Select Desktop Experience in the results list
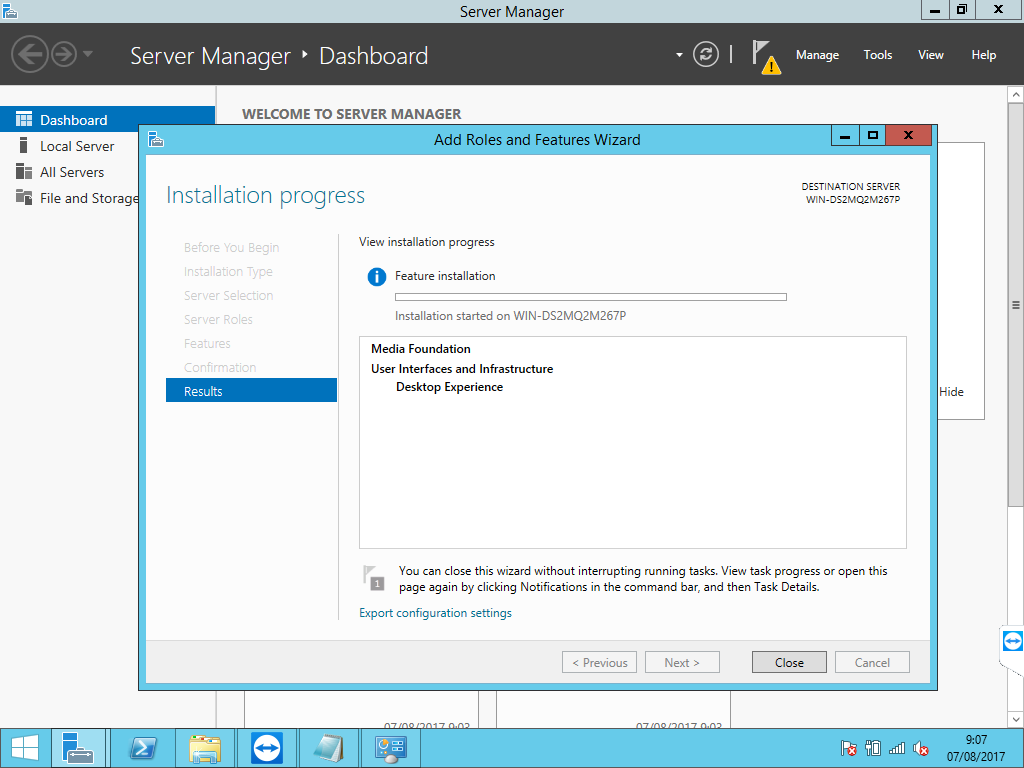This screenshot has height=768, width=1024. (449, 387)
